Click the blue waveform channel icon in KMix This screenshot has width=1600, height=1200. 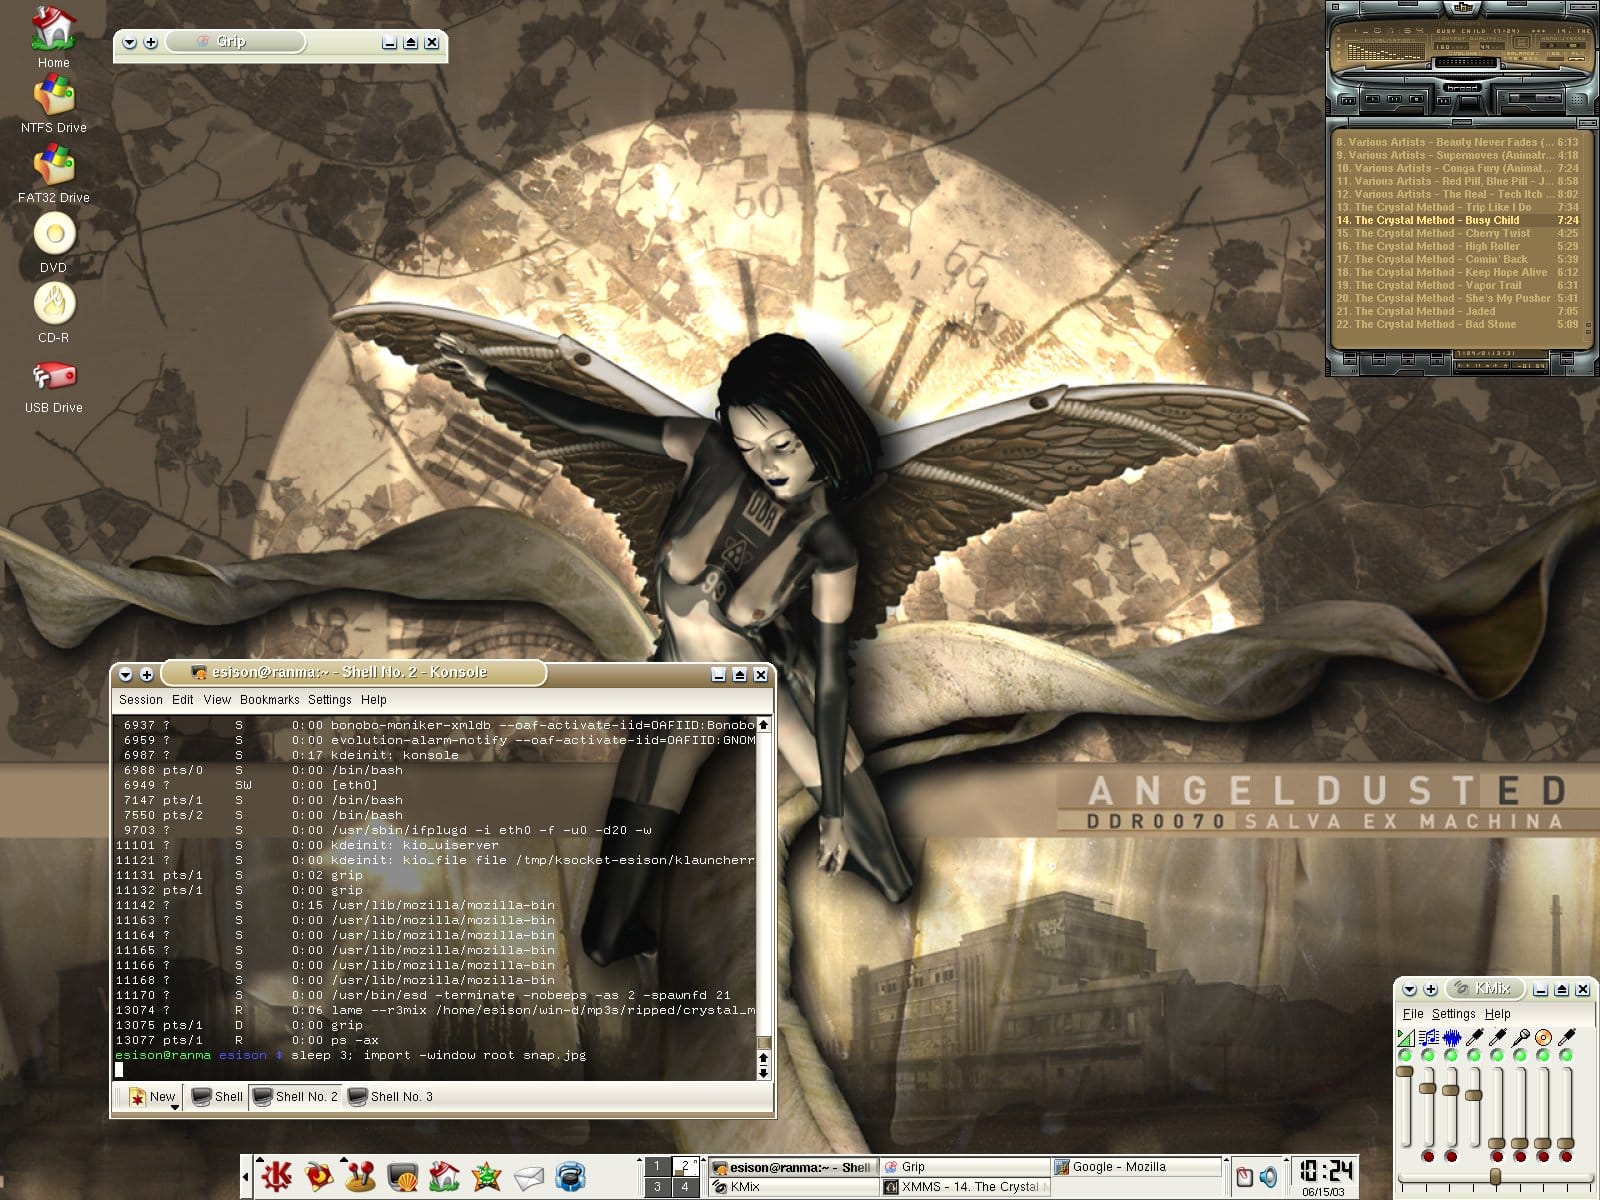click(x=1451, y=1037)
